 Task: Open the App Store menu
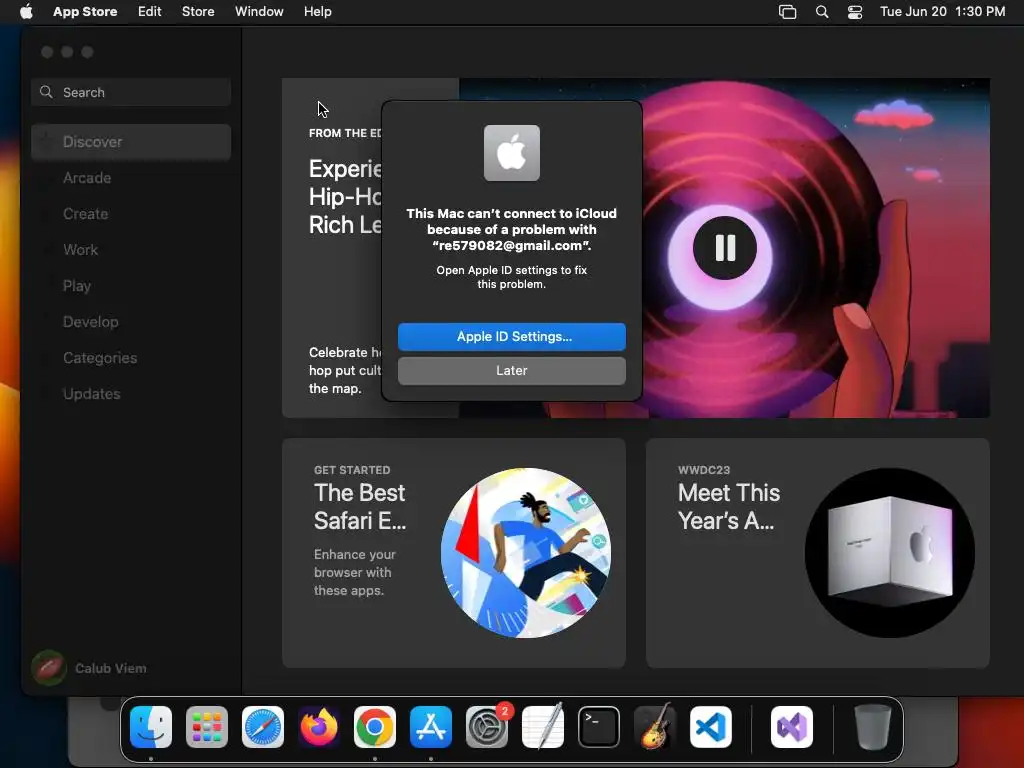[x=85, y=12]
